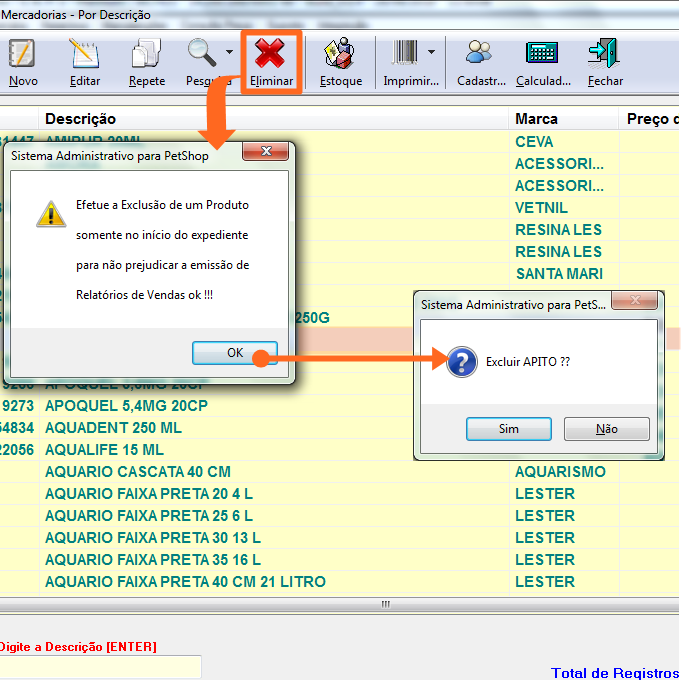Click the Marca column header
Image resolution: width=681 pixels, height=680 pixels.
click(536, 119)
